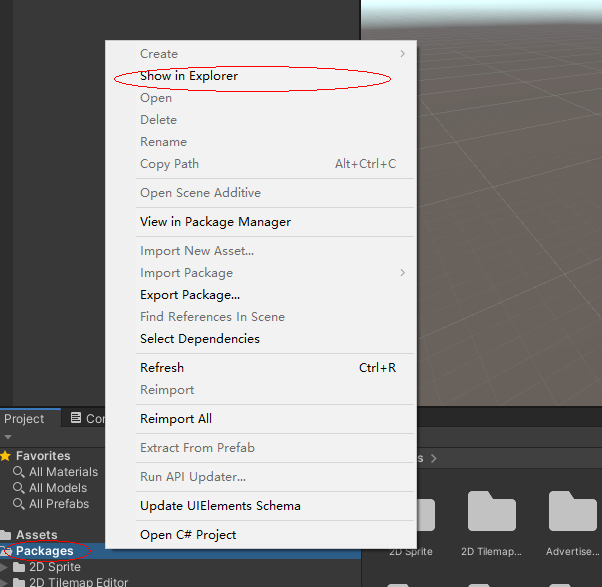This screenshot has height=587, width=602.
Task: Click the Packages folder icon
Action: pos(6,551)
